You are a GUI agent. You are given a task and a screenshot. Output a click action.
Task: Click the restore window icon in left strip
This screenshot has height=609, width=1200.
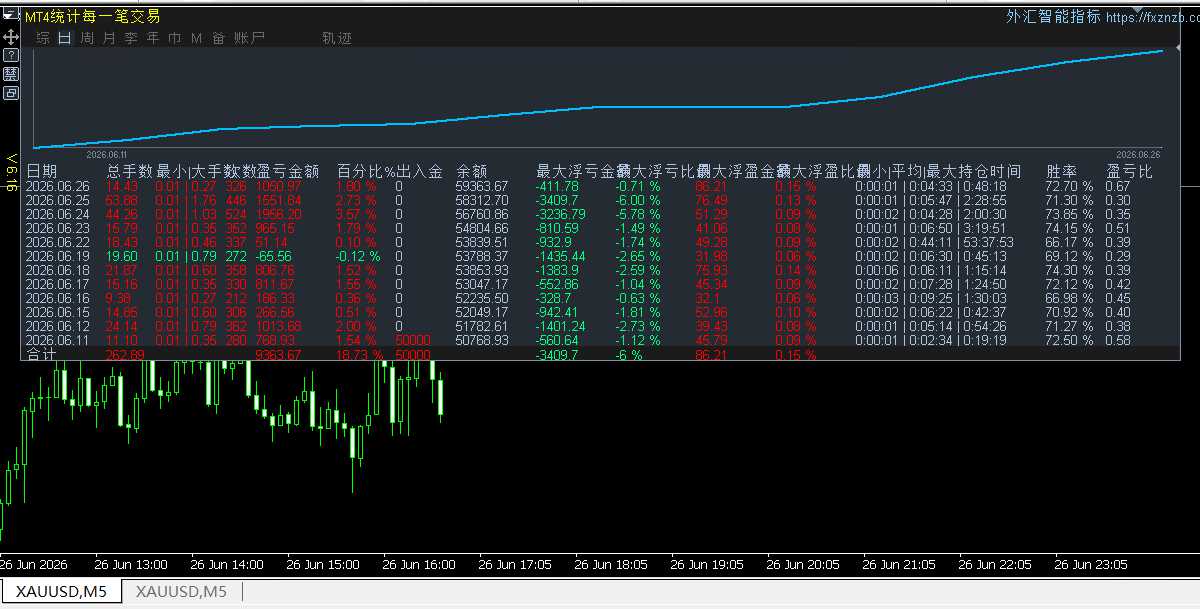click(x=11, y=93)
